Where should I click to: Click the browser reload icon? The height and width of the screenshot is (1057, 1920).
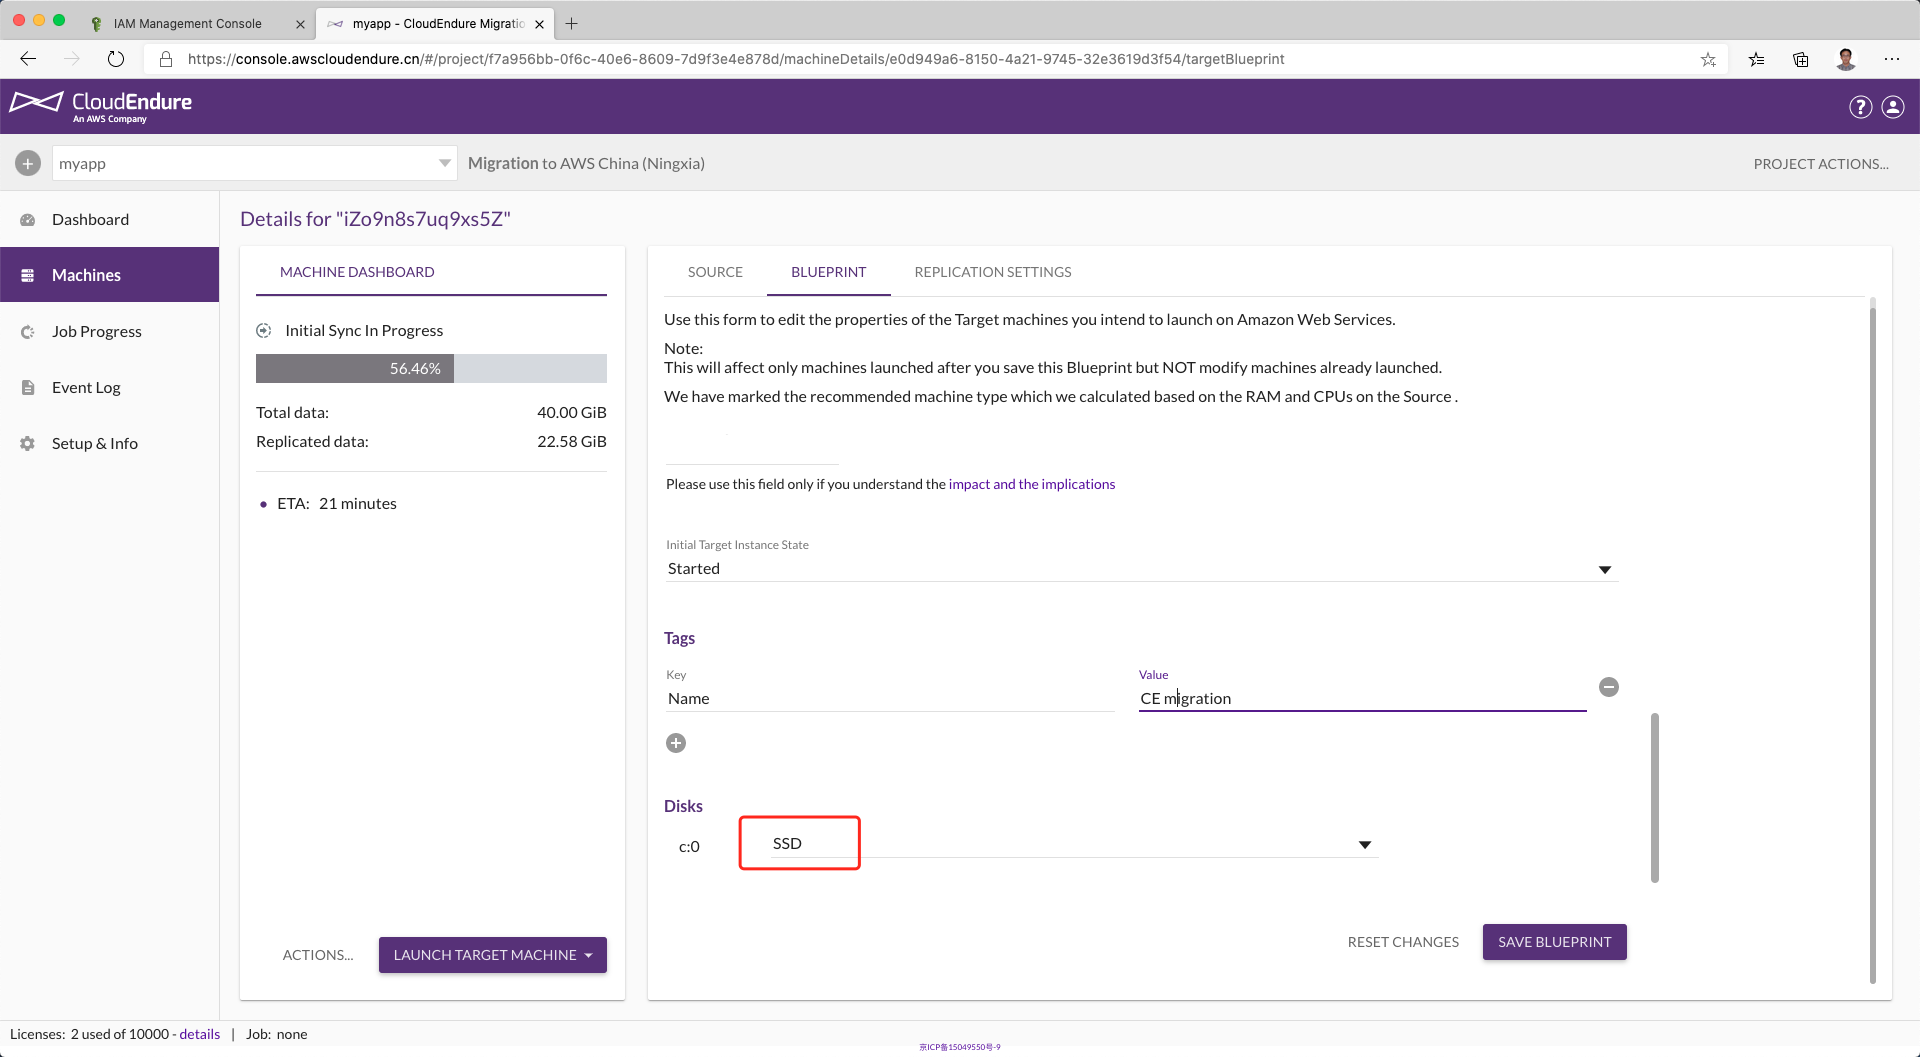(x=116, y=59)
